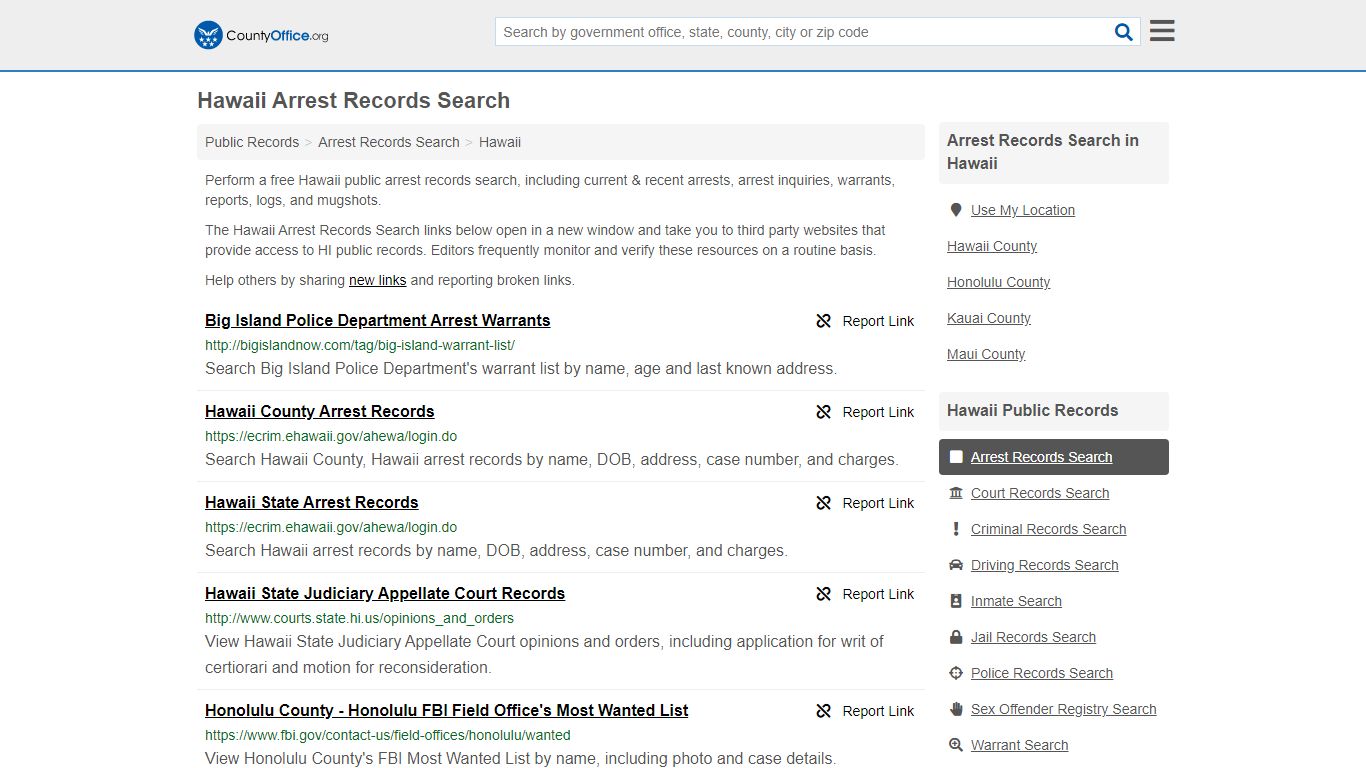This screenshot has width=1366, height=768.
Task: Open ecrim URL under Hawaii County Arrest Records
Action: 331,436
